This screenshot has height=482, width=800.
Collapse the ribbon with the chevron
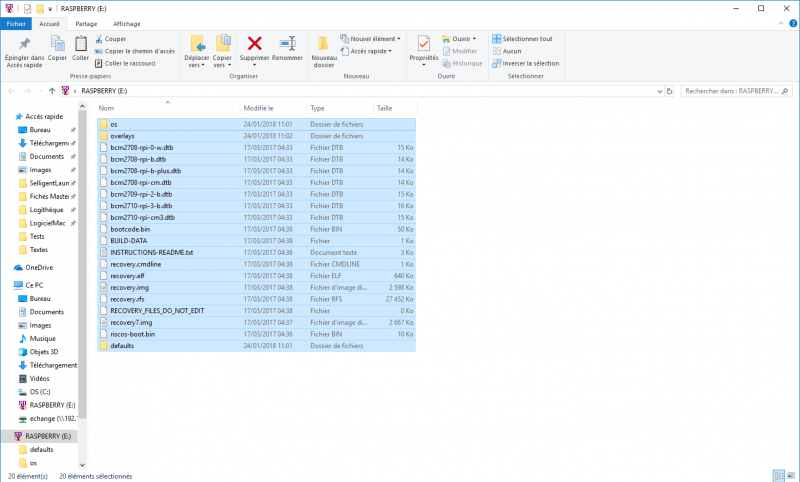pyautogui.click(x=781, y=23)
